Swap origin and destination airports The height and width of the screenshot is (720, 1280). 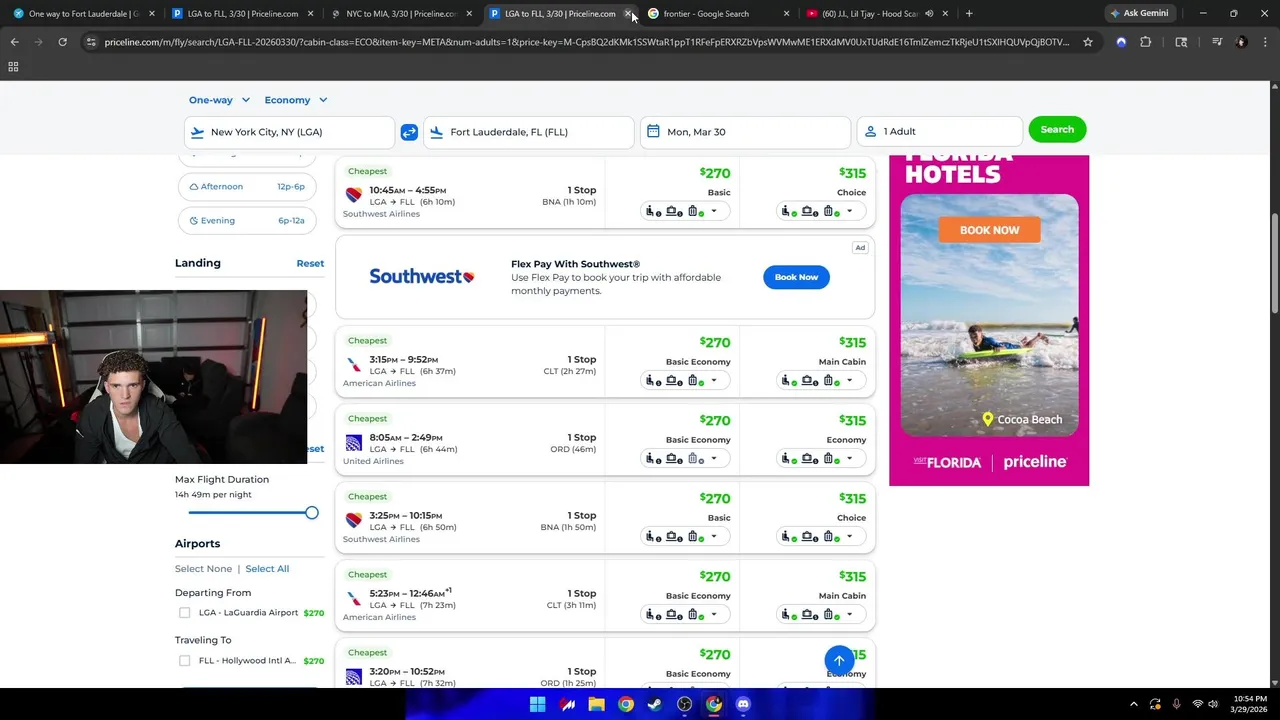pyautogui.click(x=409, y=132)
